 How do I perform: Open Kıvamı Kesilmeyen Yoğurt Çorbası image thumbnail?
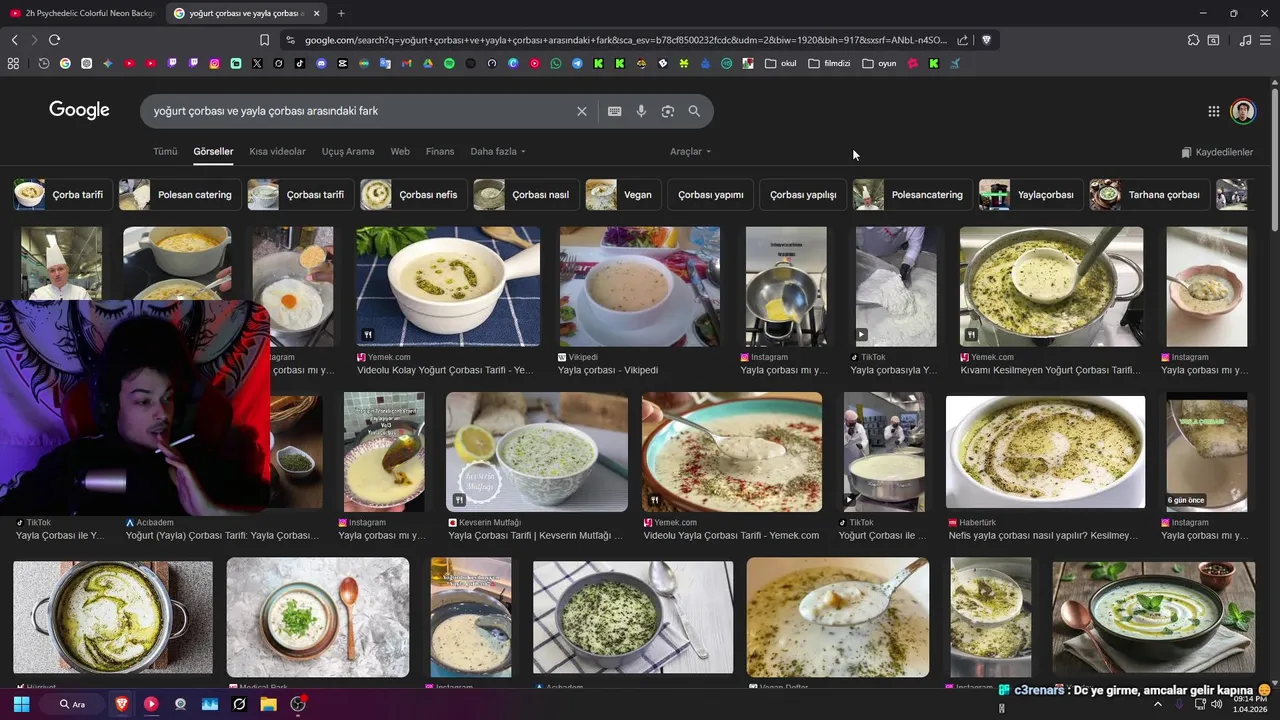(1051, 286)
